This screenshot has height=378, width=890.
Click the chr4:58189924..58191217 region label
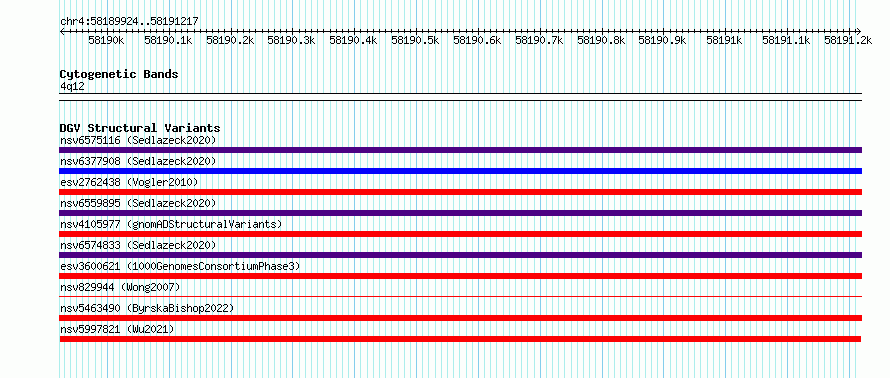pyautogui.click(x=129, y=22)
